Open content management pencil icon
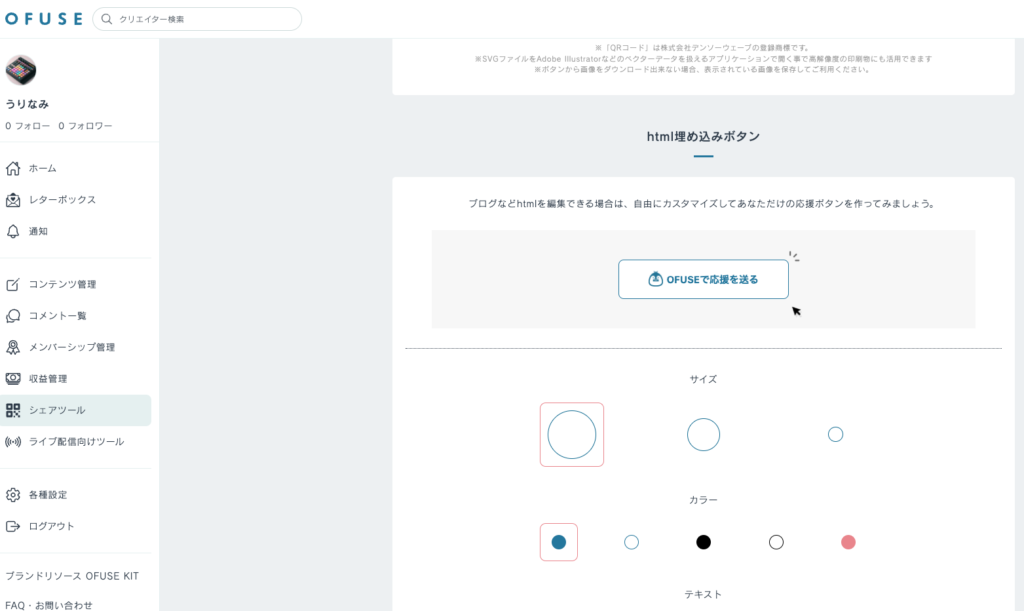This screenshot has height=611, width=1024. coord(13,284)
